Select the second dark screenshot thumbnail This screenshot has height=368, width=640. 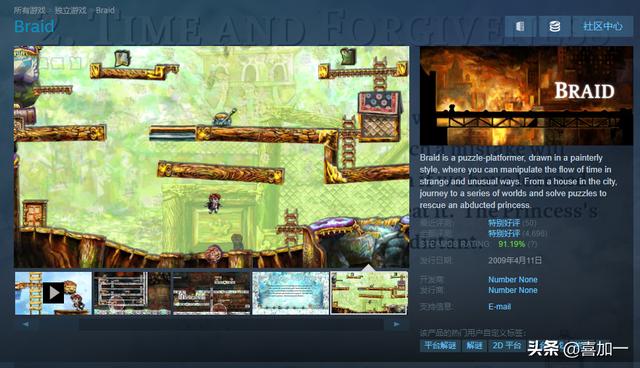pos(132,293)
